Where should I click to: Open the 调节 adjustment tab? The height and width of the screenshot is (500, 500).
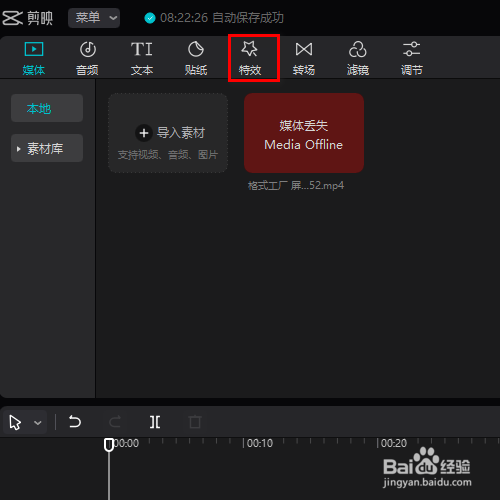(x=412, y=58)
